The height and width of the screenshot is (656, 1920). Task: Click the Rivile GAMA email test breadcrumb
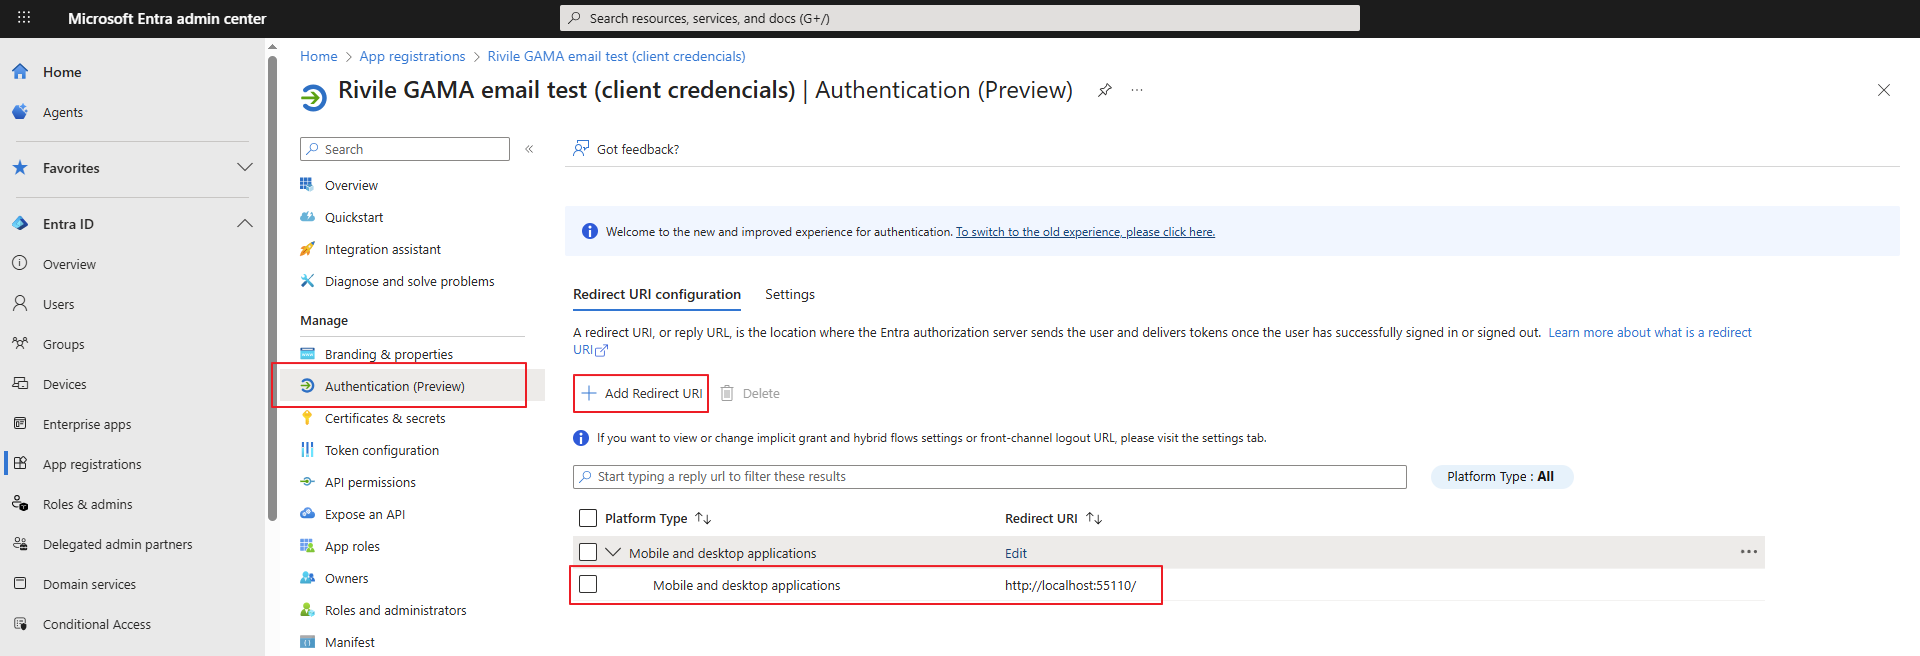[616, 56]
